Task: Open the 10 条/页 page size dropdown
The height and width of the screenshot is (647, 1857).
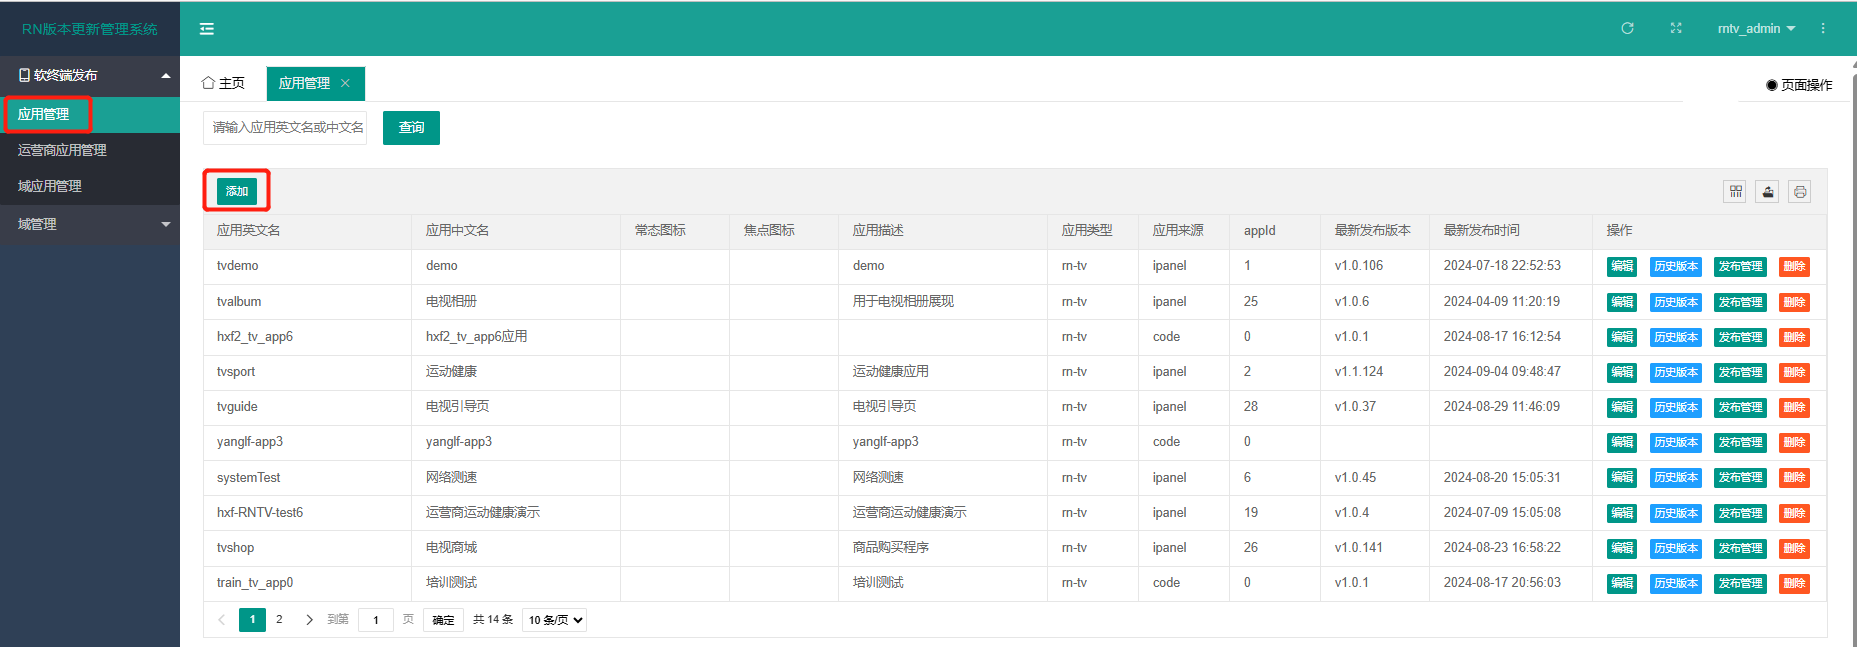Action: [554, 620]
